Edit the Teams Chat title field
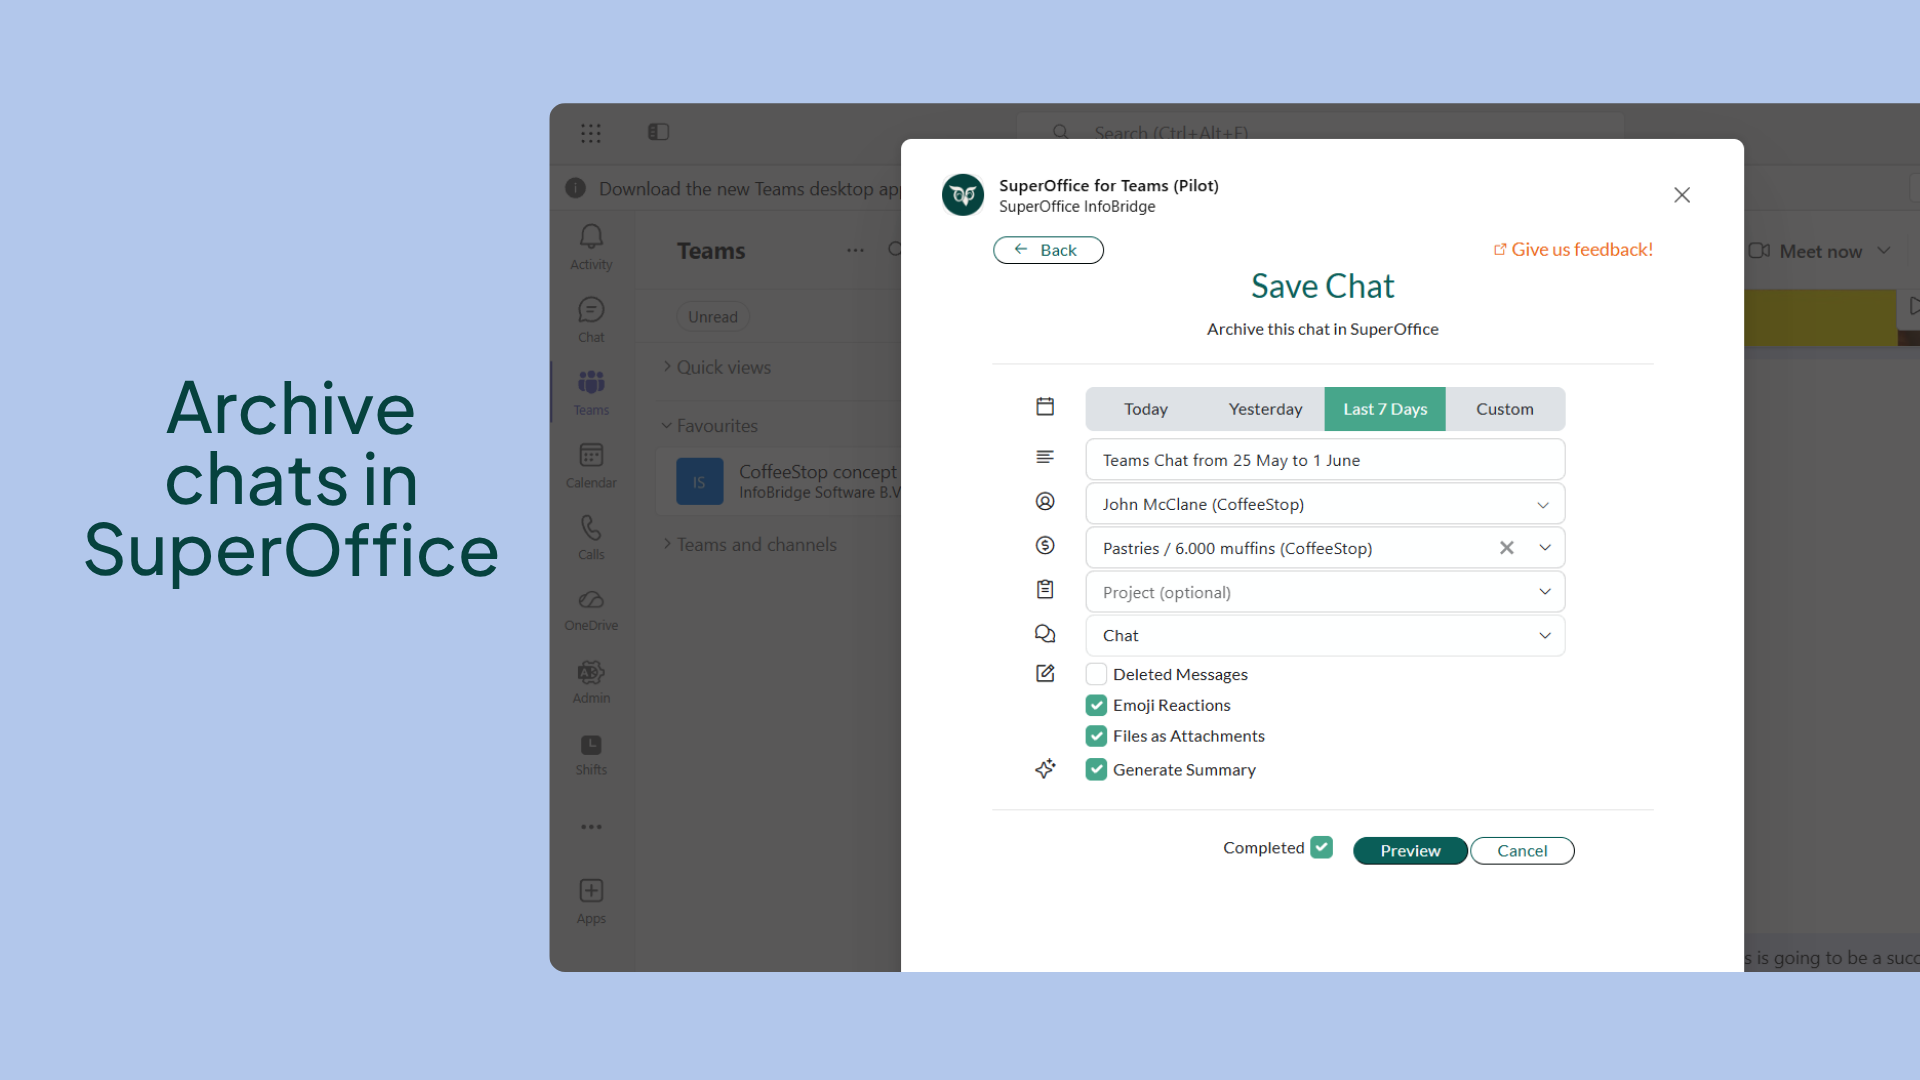This screenshot has height=1080, width=1920. tap(1325, 460)
